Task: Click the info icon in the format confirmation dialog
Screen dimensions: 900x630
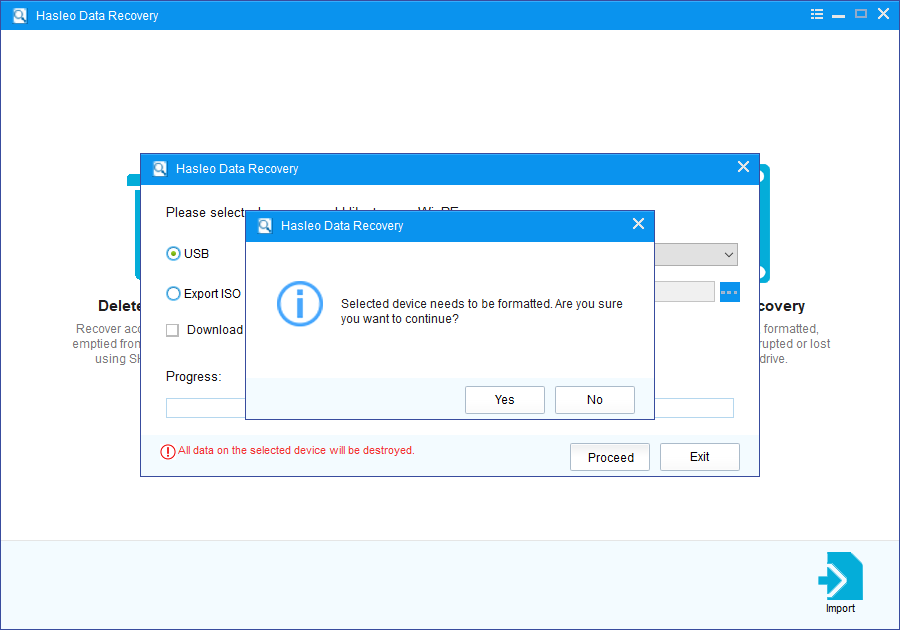Action: [300, 304]
